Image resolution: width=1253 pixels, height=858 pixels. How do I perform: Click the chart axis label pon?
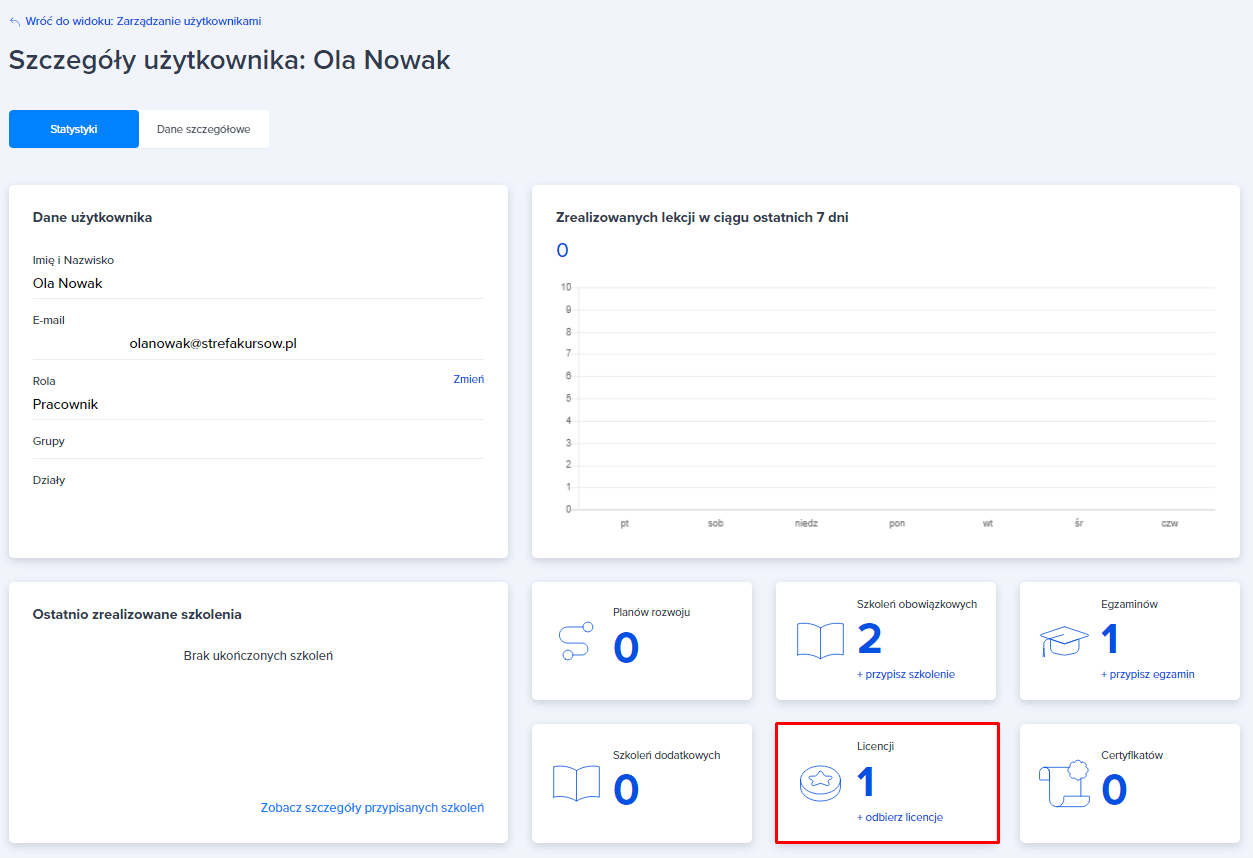click(x=897, y=524)
